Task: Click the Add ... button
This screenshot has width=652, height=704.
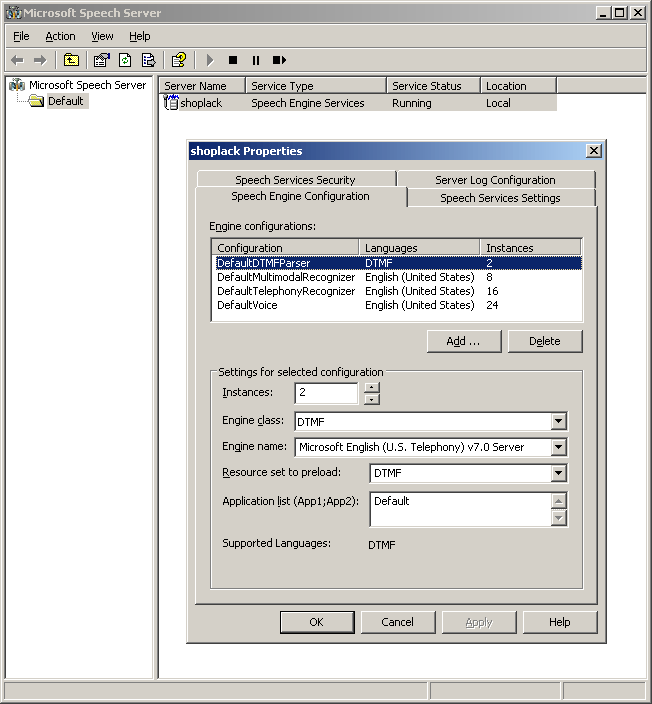Action: pos(464,341)
